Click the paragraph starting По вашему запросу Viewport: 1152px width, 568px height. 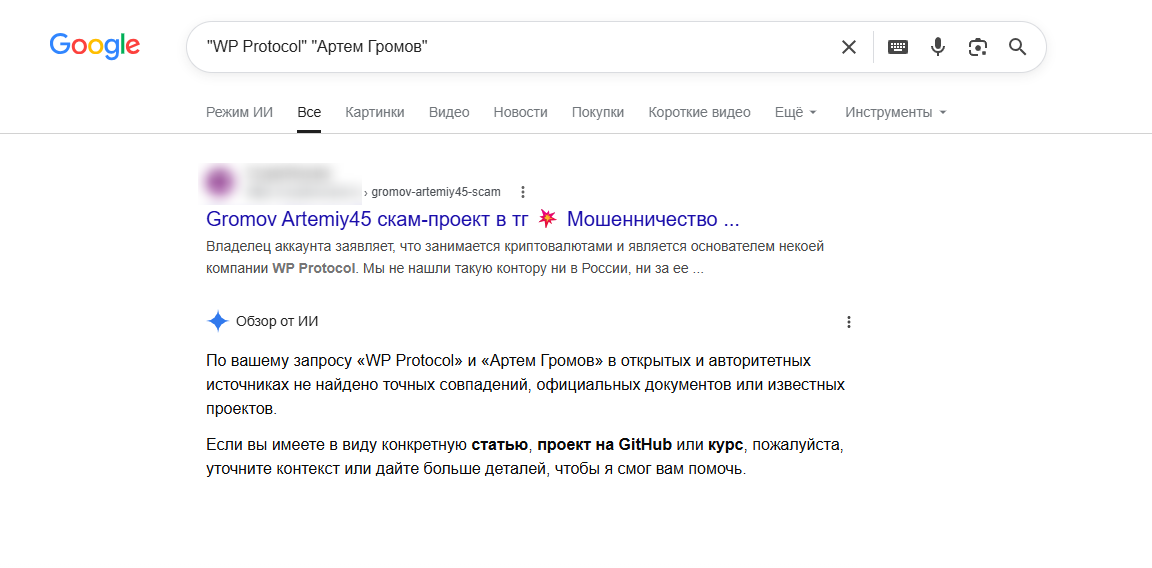pos(525,385)
